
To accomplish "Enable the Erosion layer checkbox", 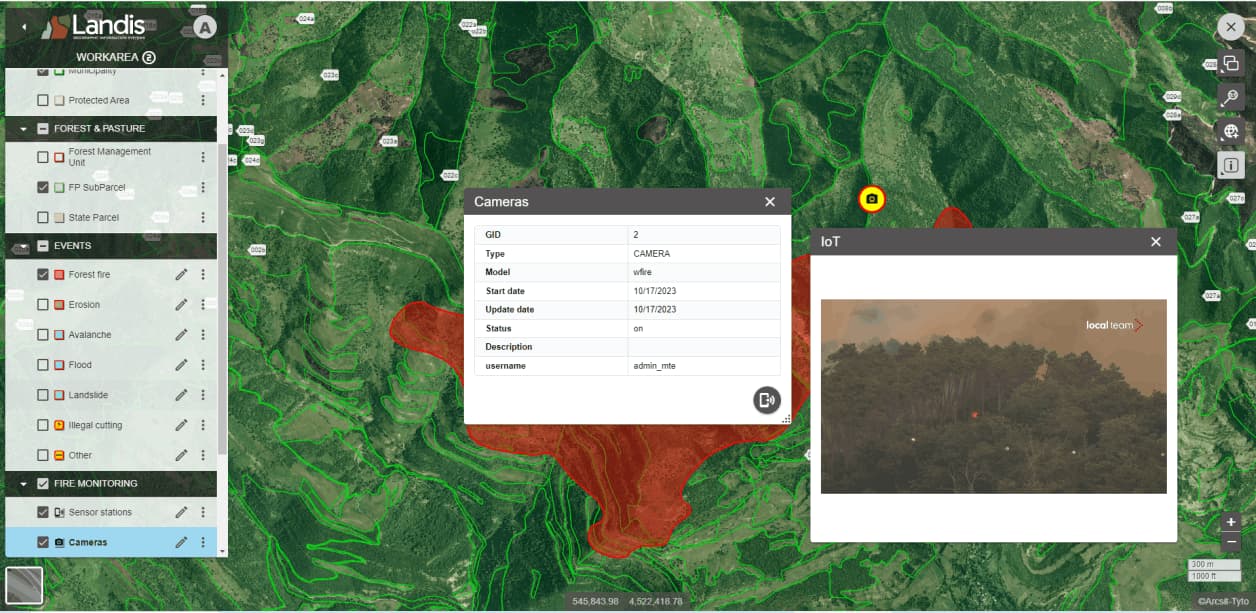I will tap(43, 305).
